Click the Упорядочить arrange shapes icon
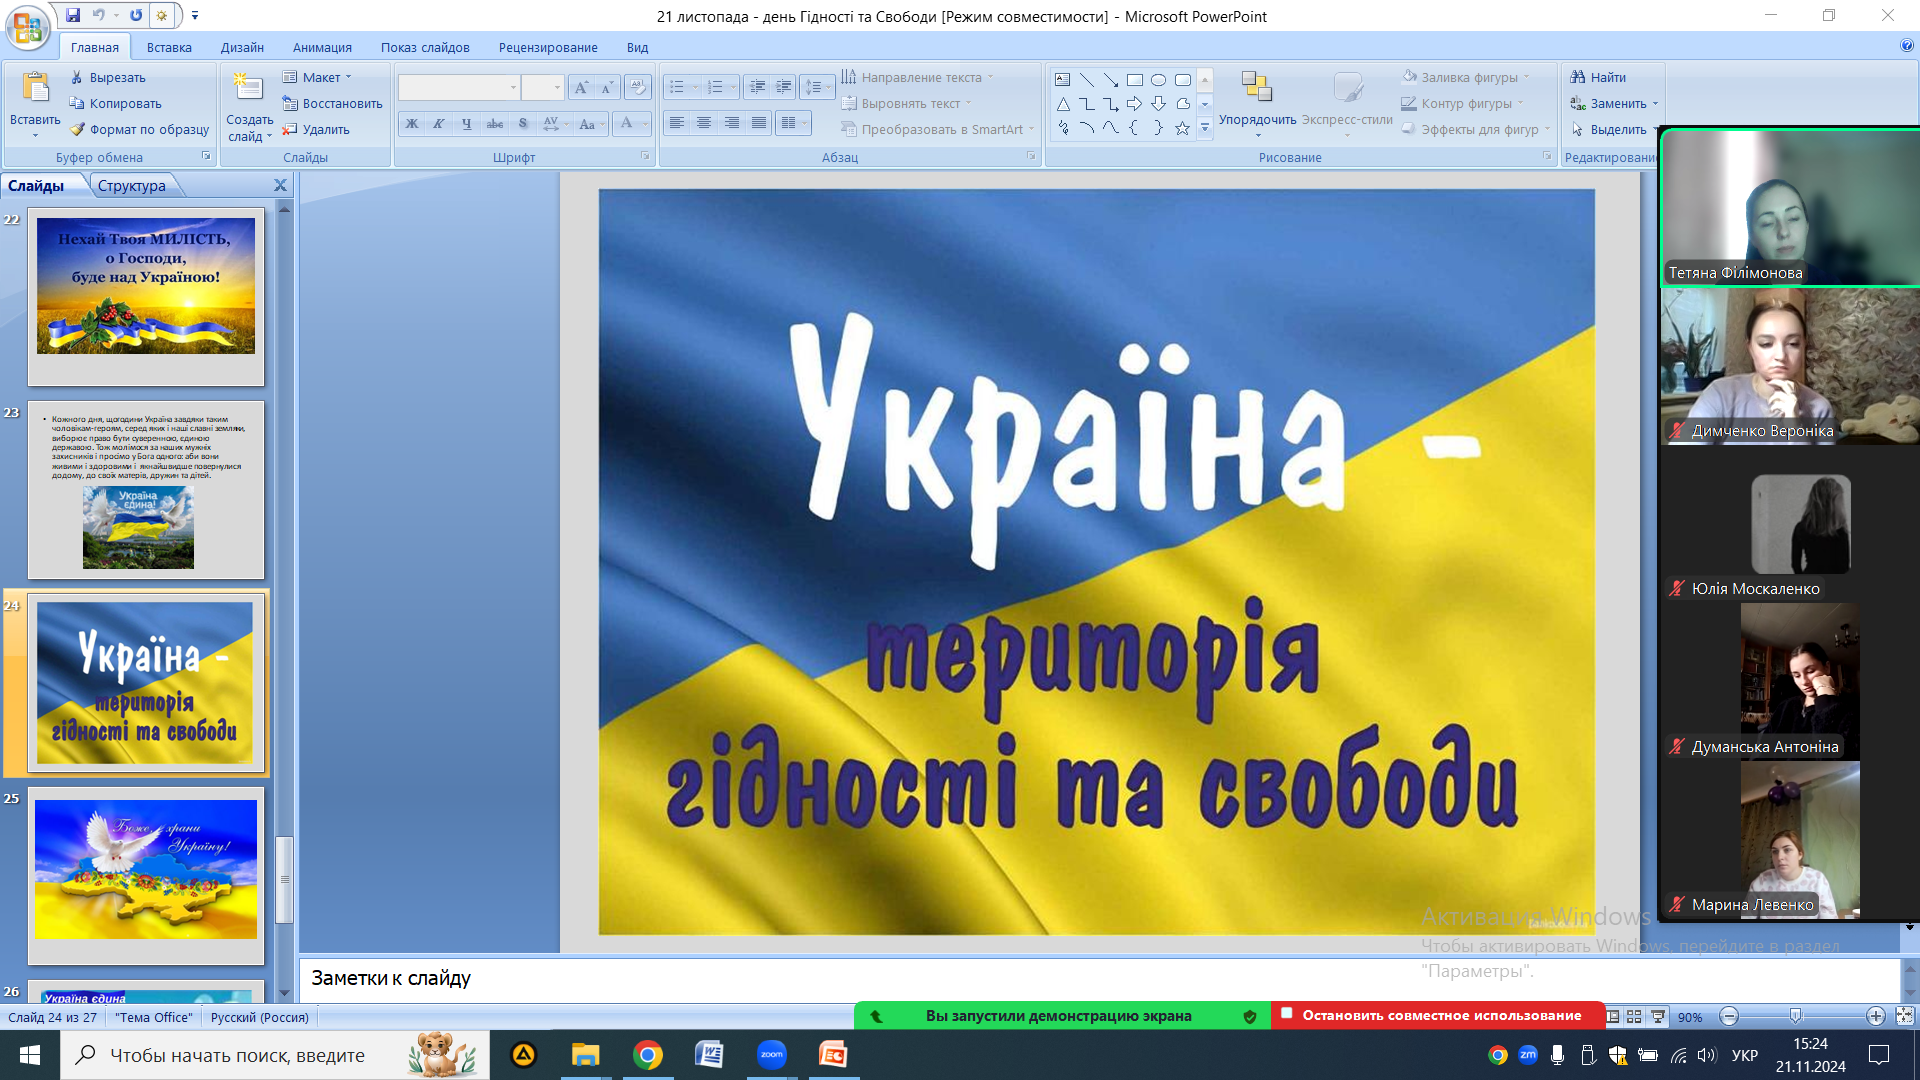 pyautogui.click(x=1256, y=88)
